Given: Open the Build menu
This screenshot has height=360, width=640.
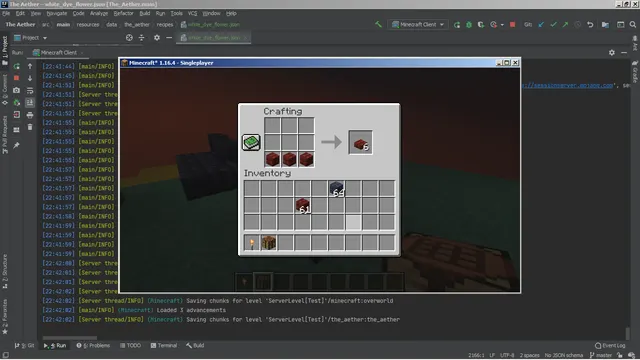Looking at the screenshot, I should click(145, 13).
